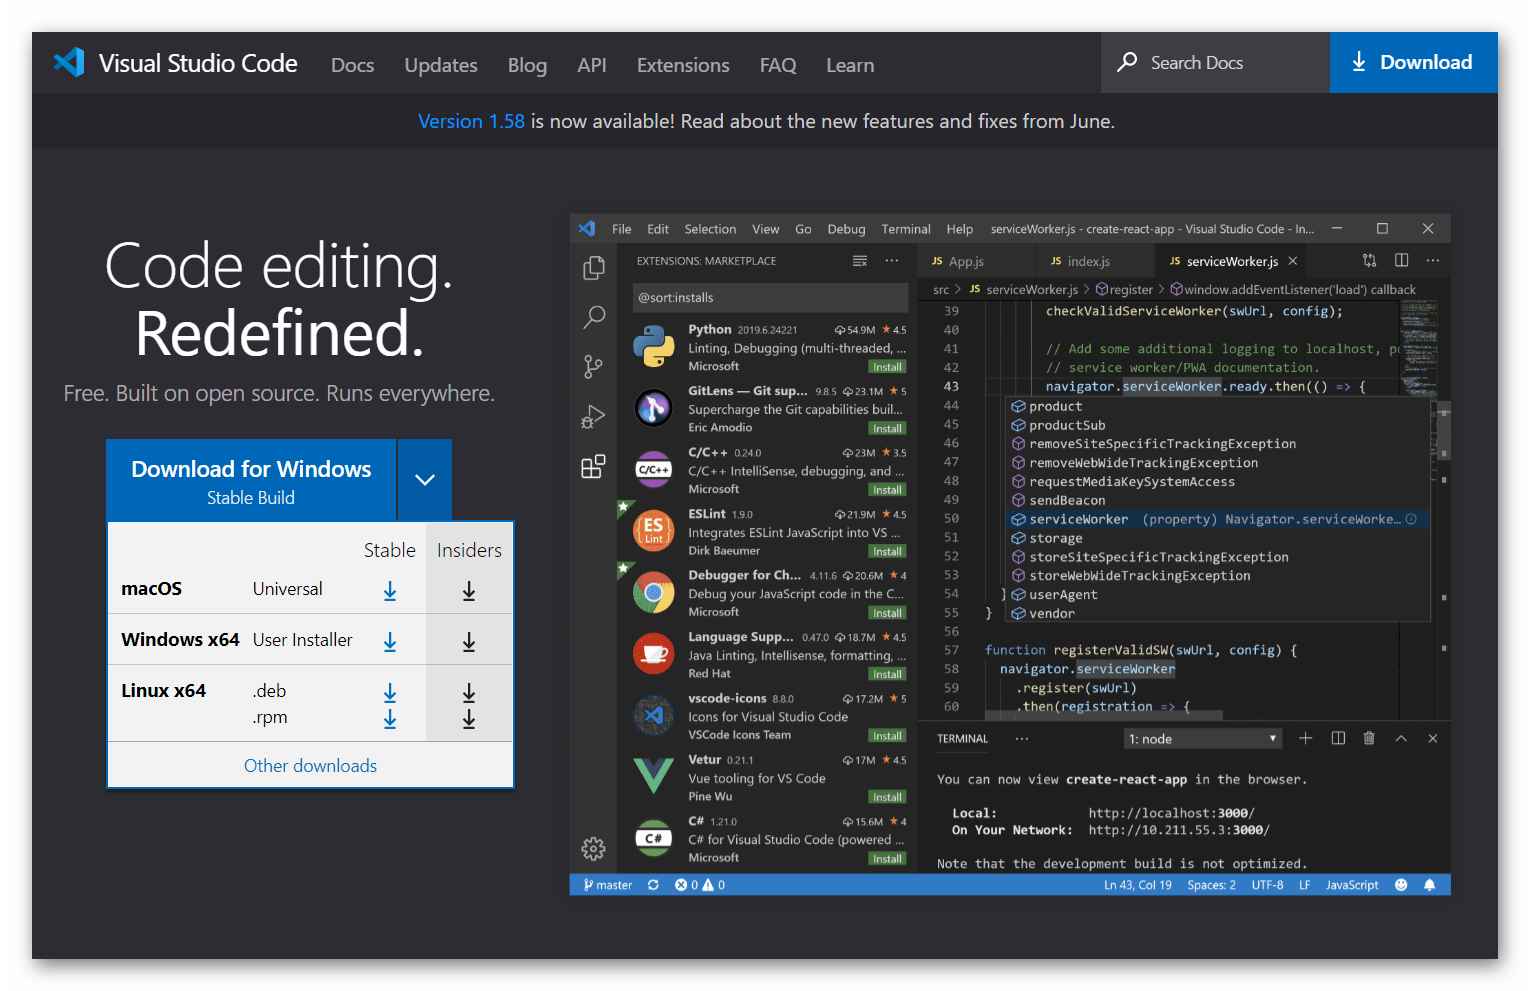Viewport: 1530px width, 991px height.
Task: Open the Docs navigation link
Action: point(352,65)
